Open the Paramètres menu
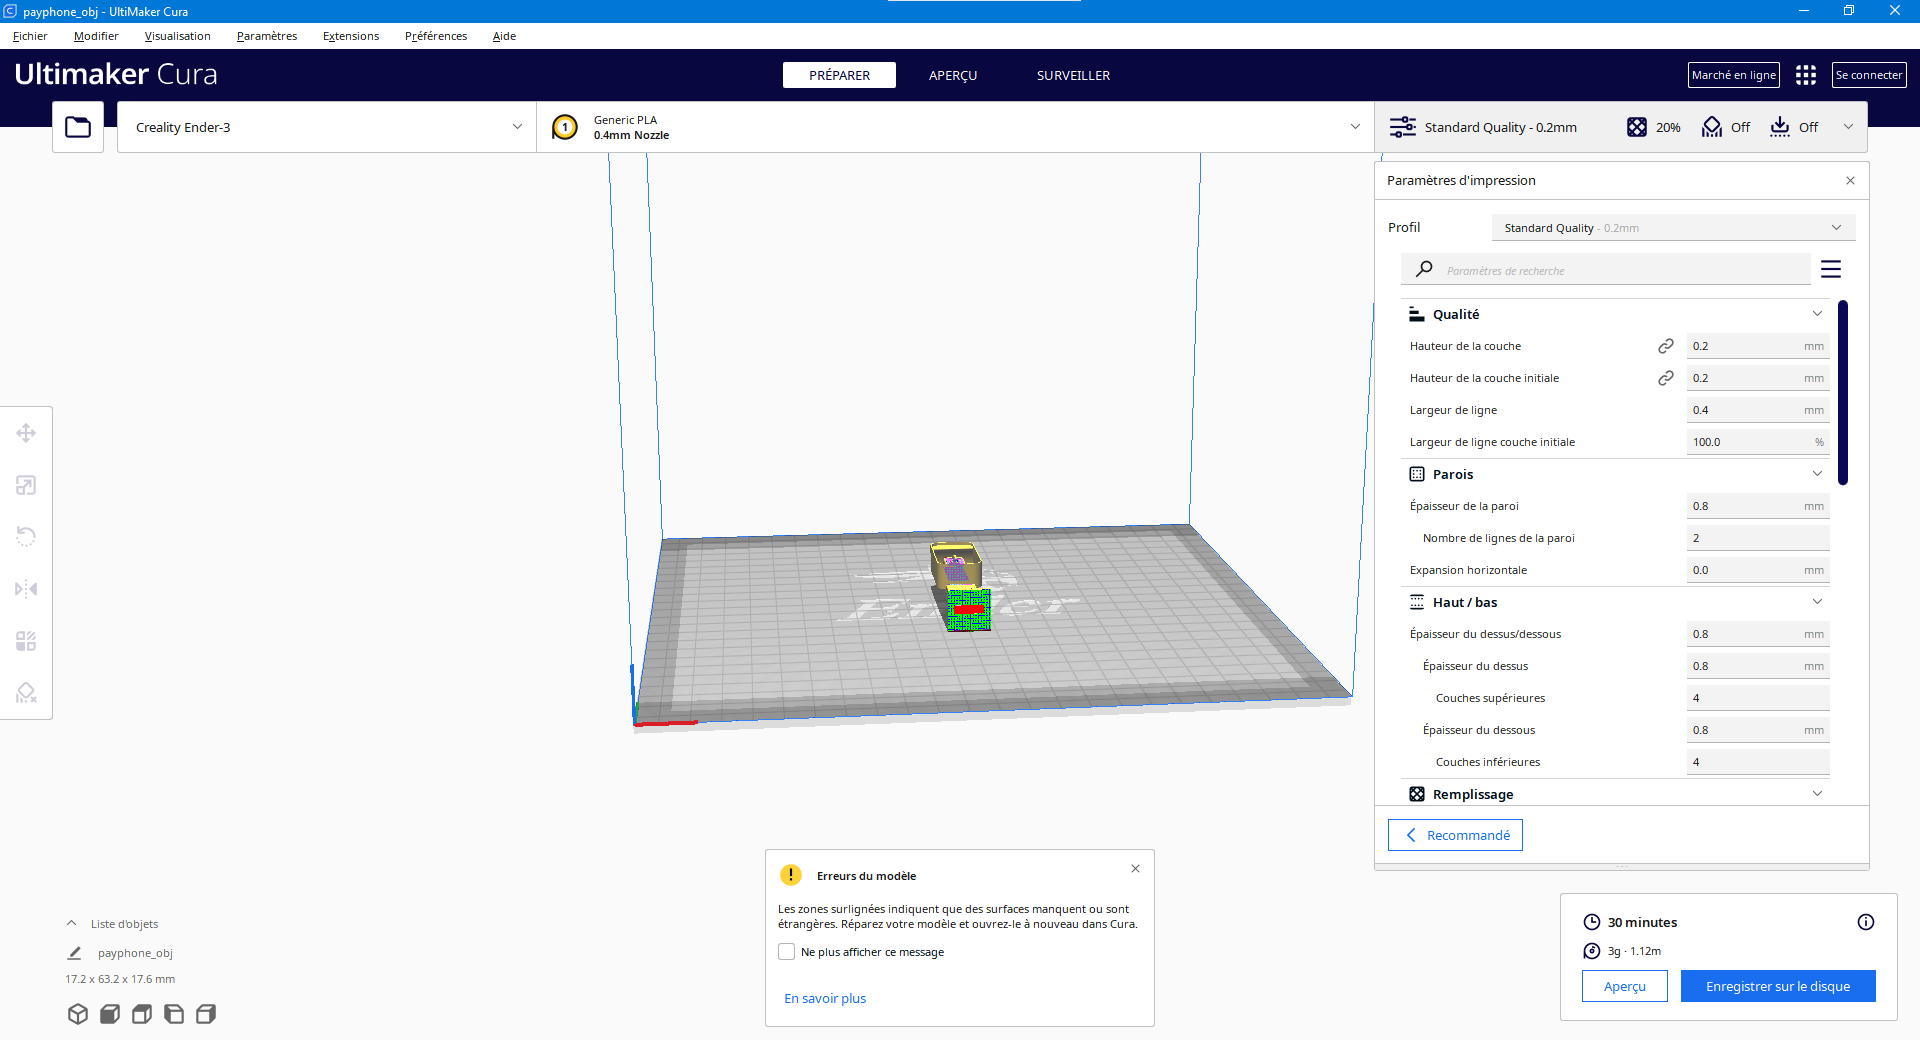This screenshot has width=1920, height=1040. [267, 36]
